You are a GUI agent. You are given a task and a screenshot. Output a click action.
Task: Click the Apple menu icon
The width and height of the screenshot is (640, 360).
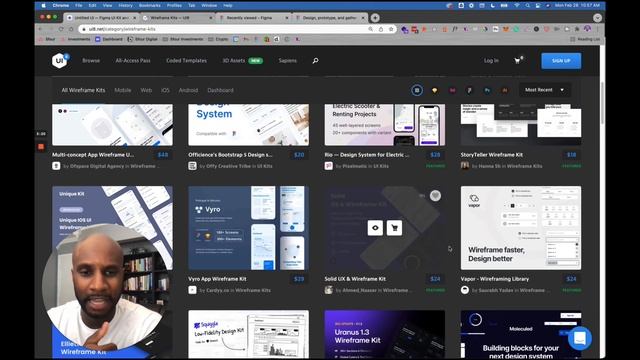click(43, 5)
